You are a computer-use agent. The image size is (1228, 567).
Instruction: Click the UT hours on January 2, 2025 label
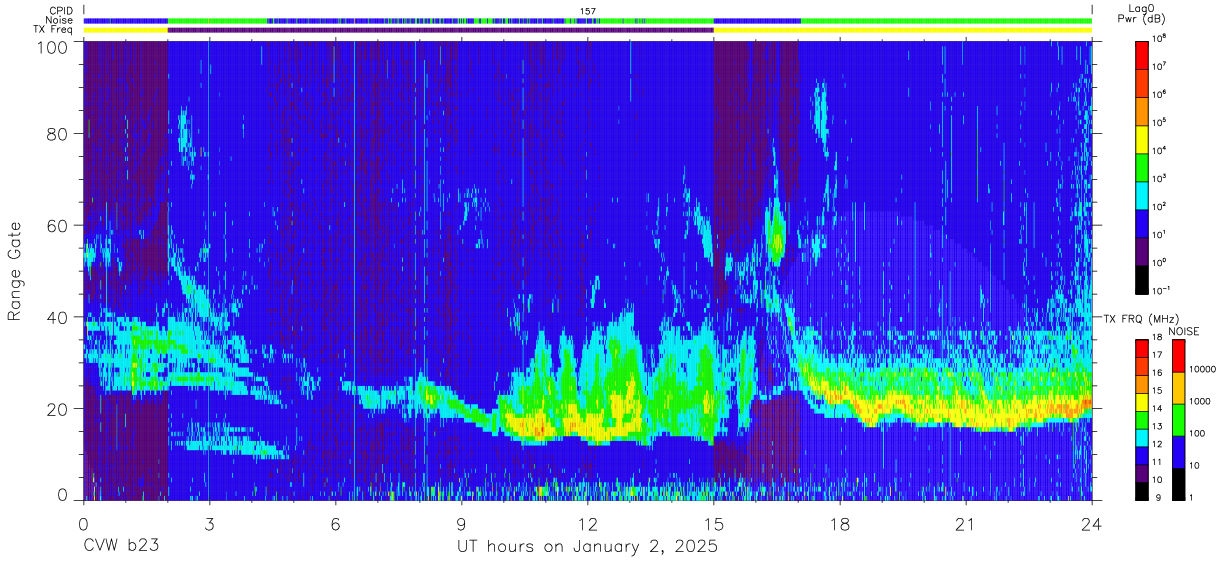click(x=587, y=548)
